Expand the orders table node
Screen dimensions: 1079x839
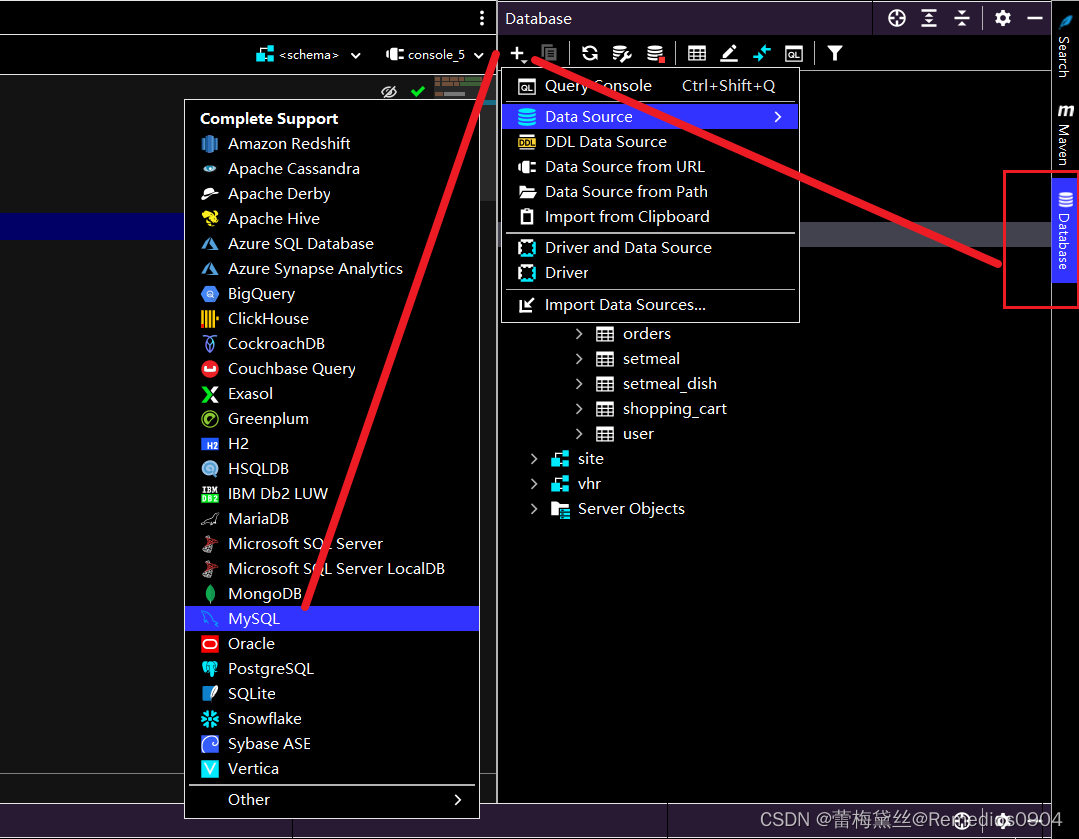[x=579, y=334]
